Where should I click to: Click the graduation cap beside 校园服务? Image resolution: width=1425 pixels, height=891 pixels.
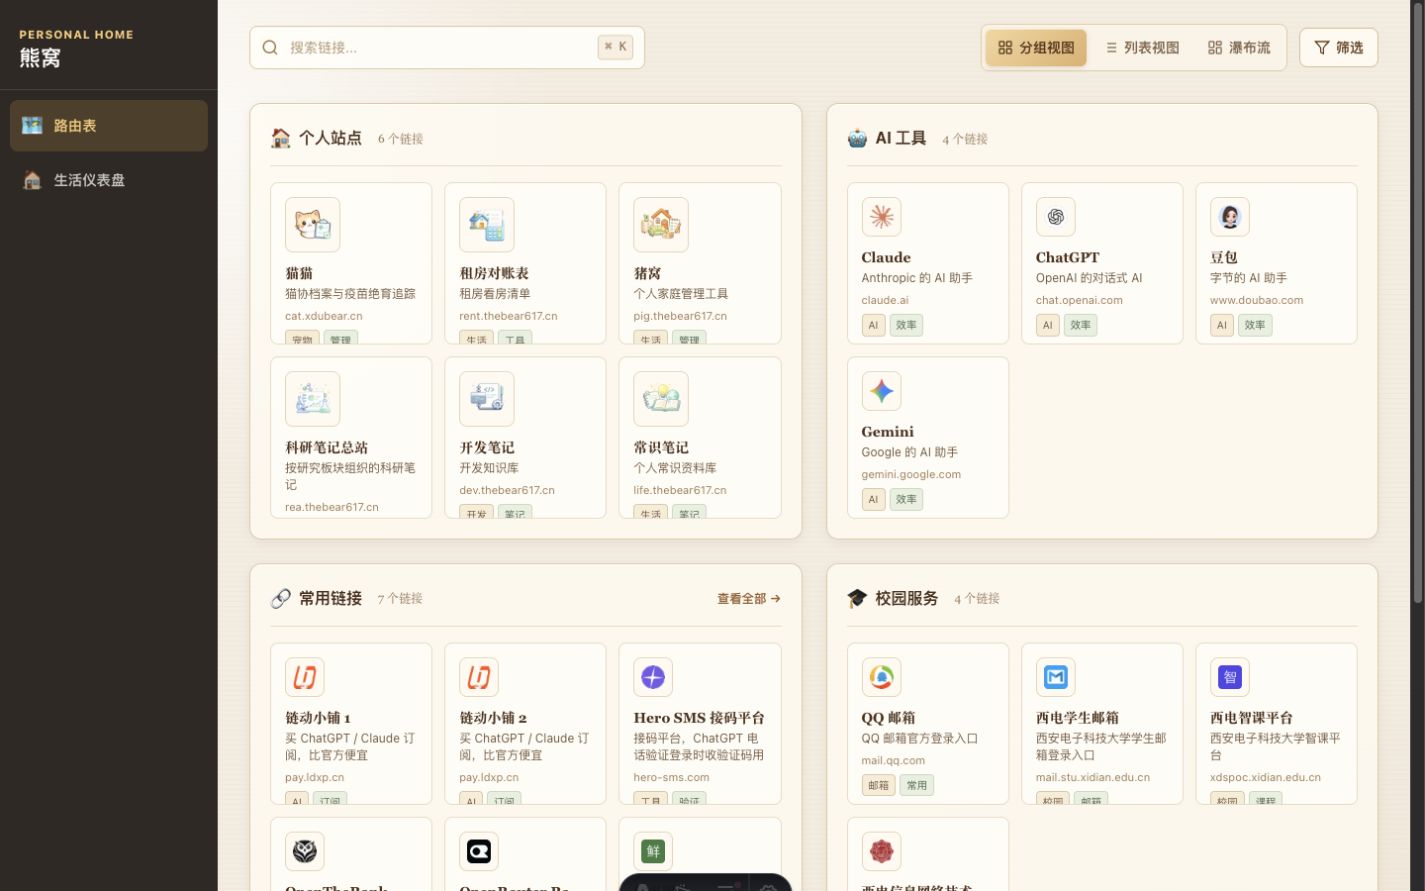[857, 598]
